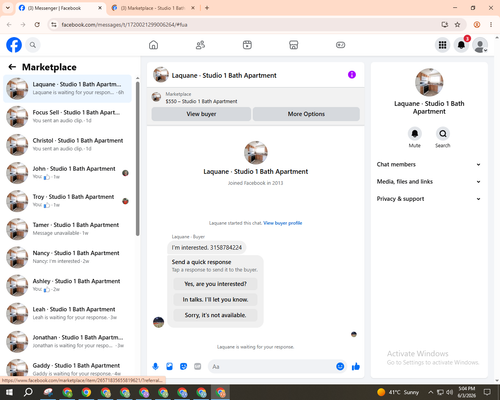Image resolution: width=500 pixels, height=400 pixels.
Task: Expand the Privacy & support section
Action: pyautogui.click(x=429, y=199)
